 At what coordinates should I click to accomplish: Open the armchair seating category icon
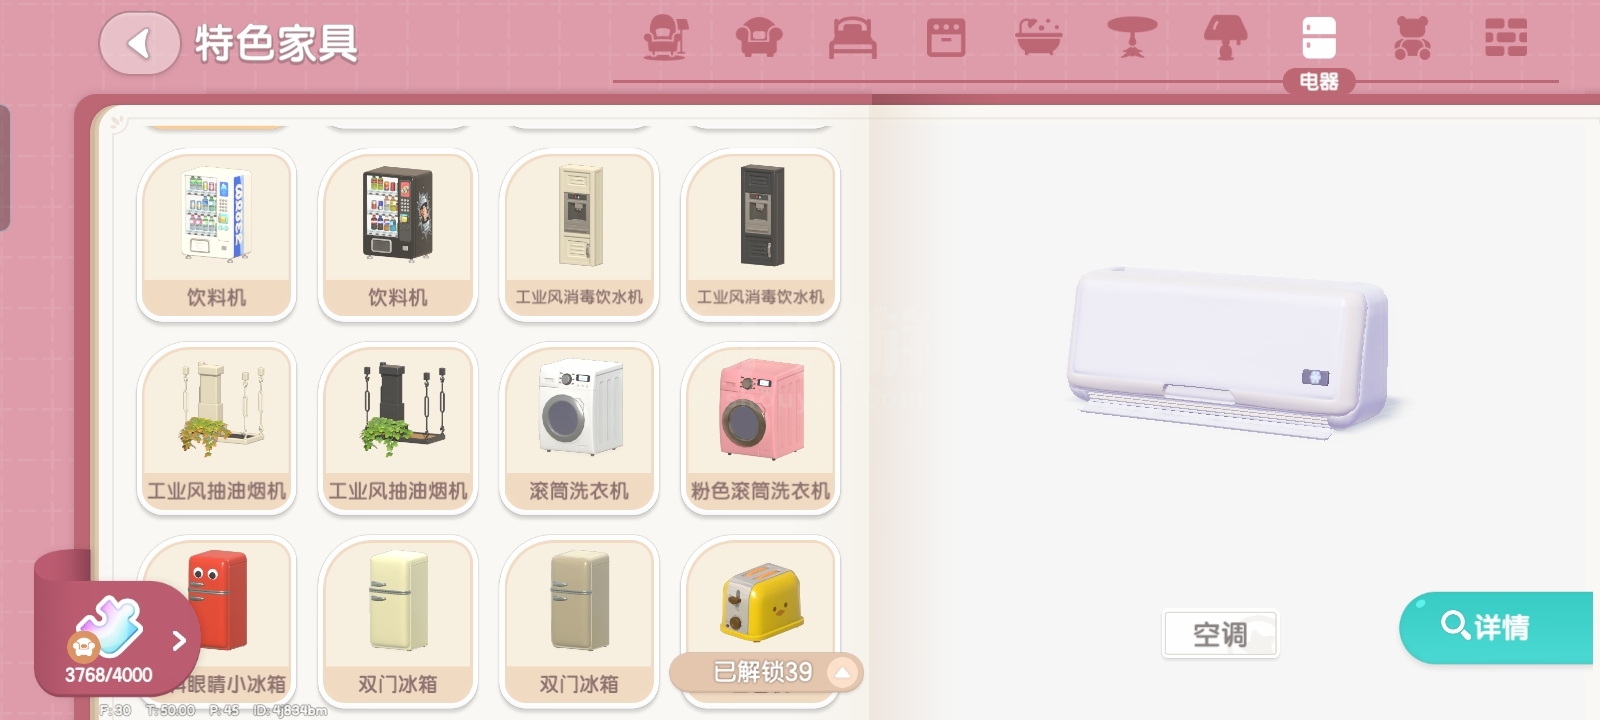pos(665,38)
